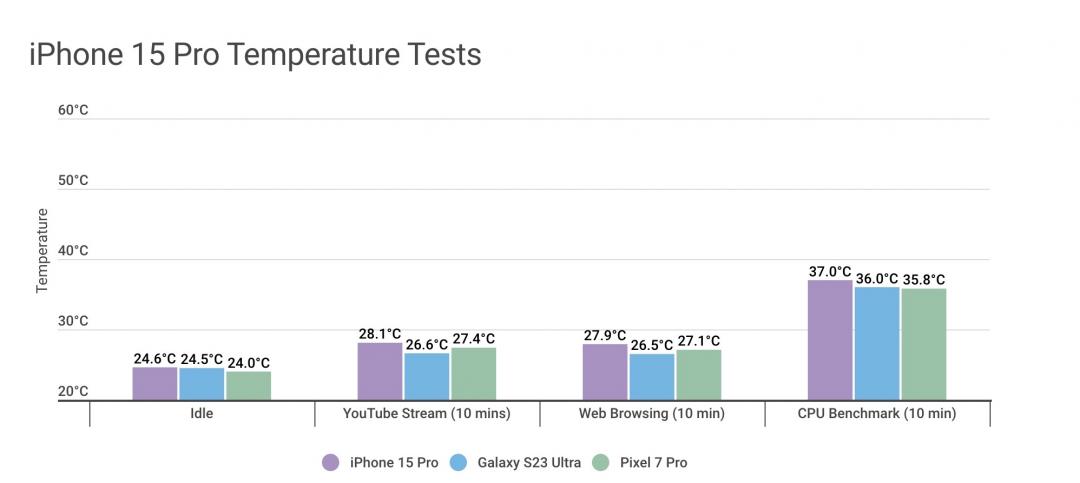The width and height of the screenshot is (1080, 483).
Task: Click the 27.4°C Pixel YouTube Stream bar
Action: coord(473,374)
